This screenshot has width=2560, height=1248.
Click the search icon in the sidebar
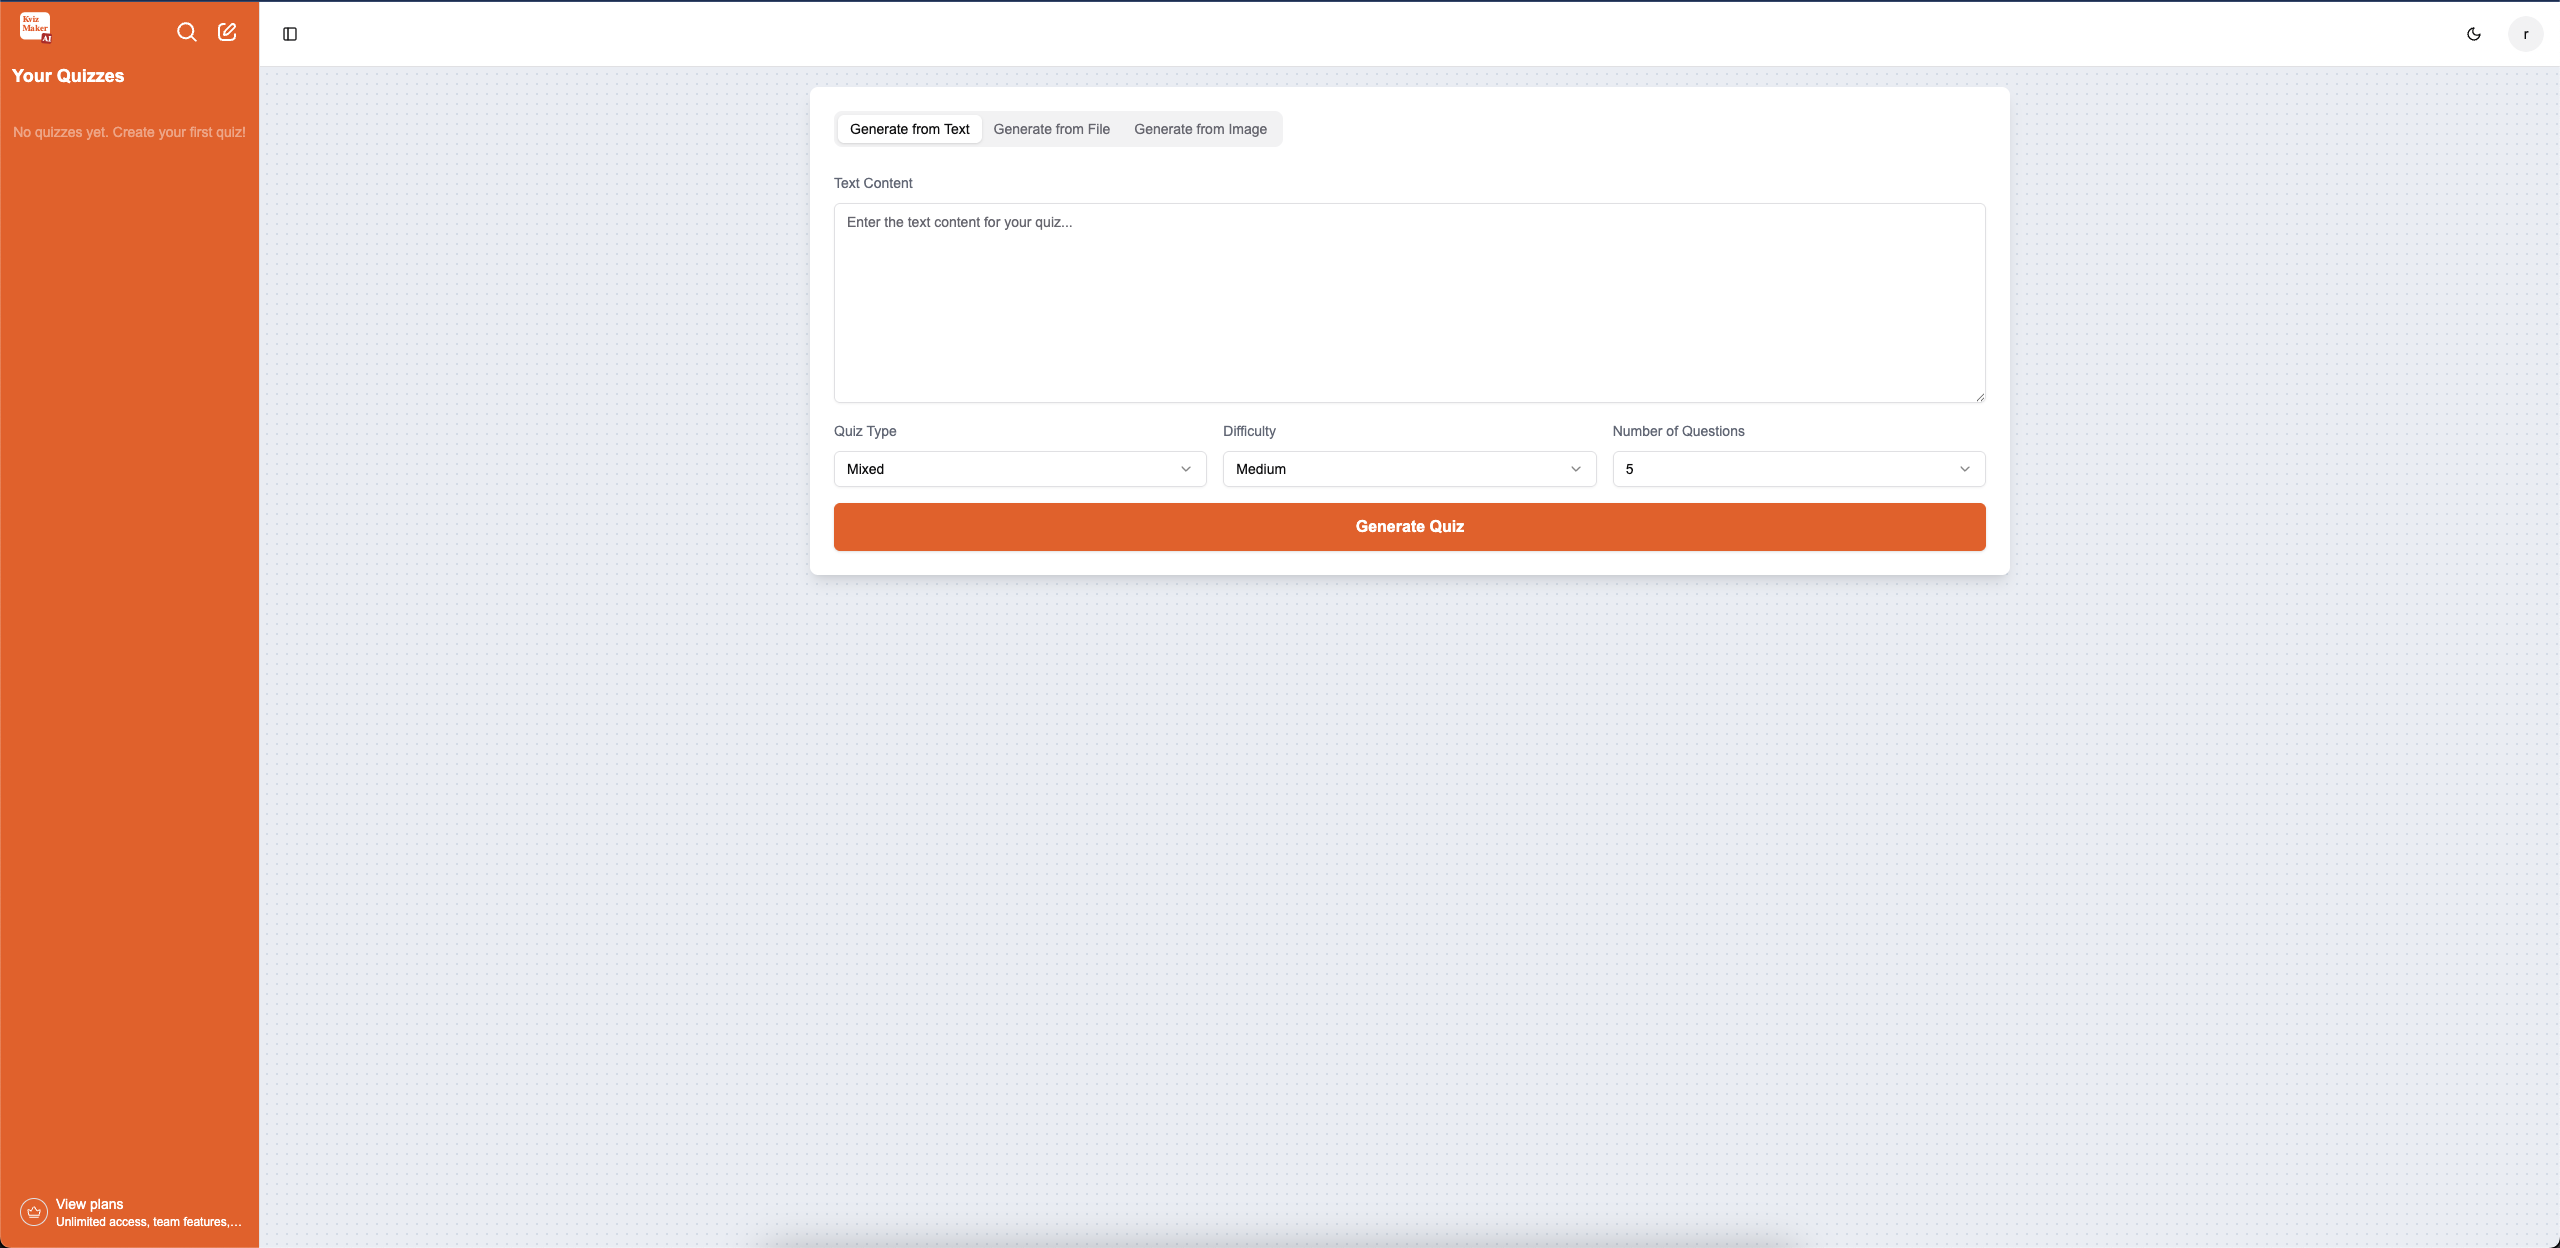click(x=186, y=32)
